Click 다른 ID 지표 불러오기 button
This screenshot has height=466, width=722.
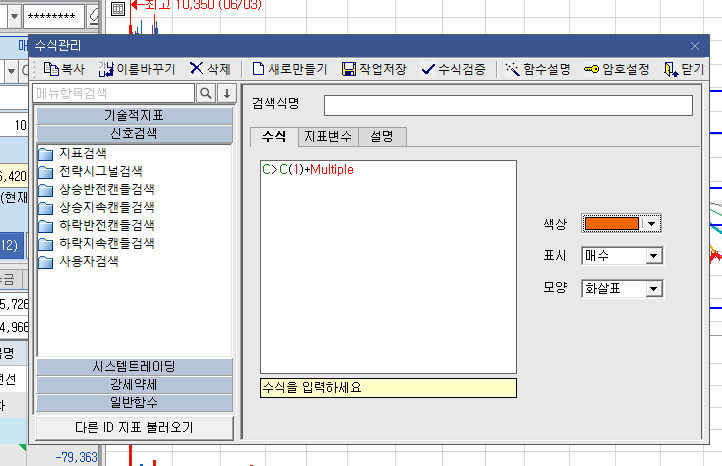(134, 427)
